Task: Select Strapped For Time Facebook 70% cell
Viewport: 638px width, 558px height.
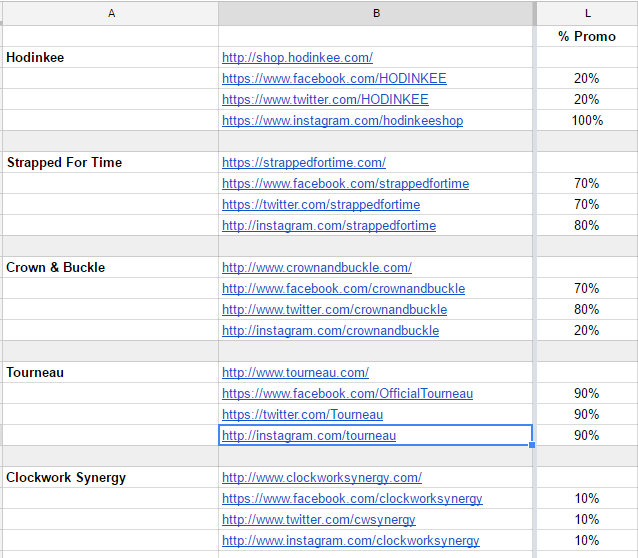Action: click(587, 184)
